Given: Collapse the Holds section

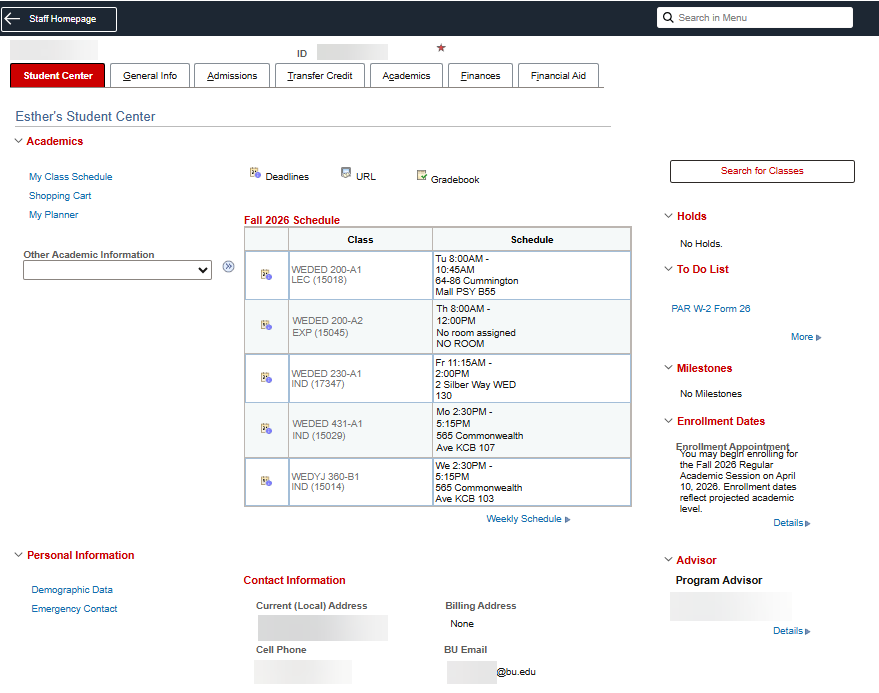Looking at the screenshot, I should click(668, 216).
